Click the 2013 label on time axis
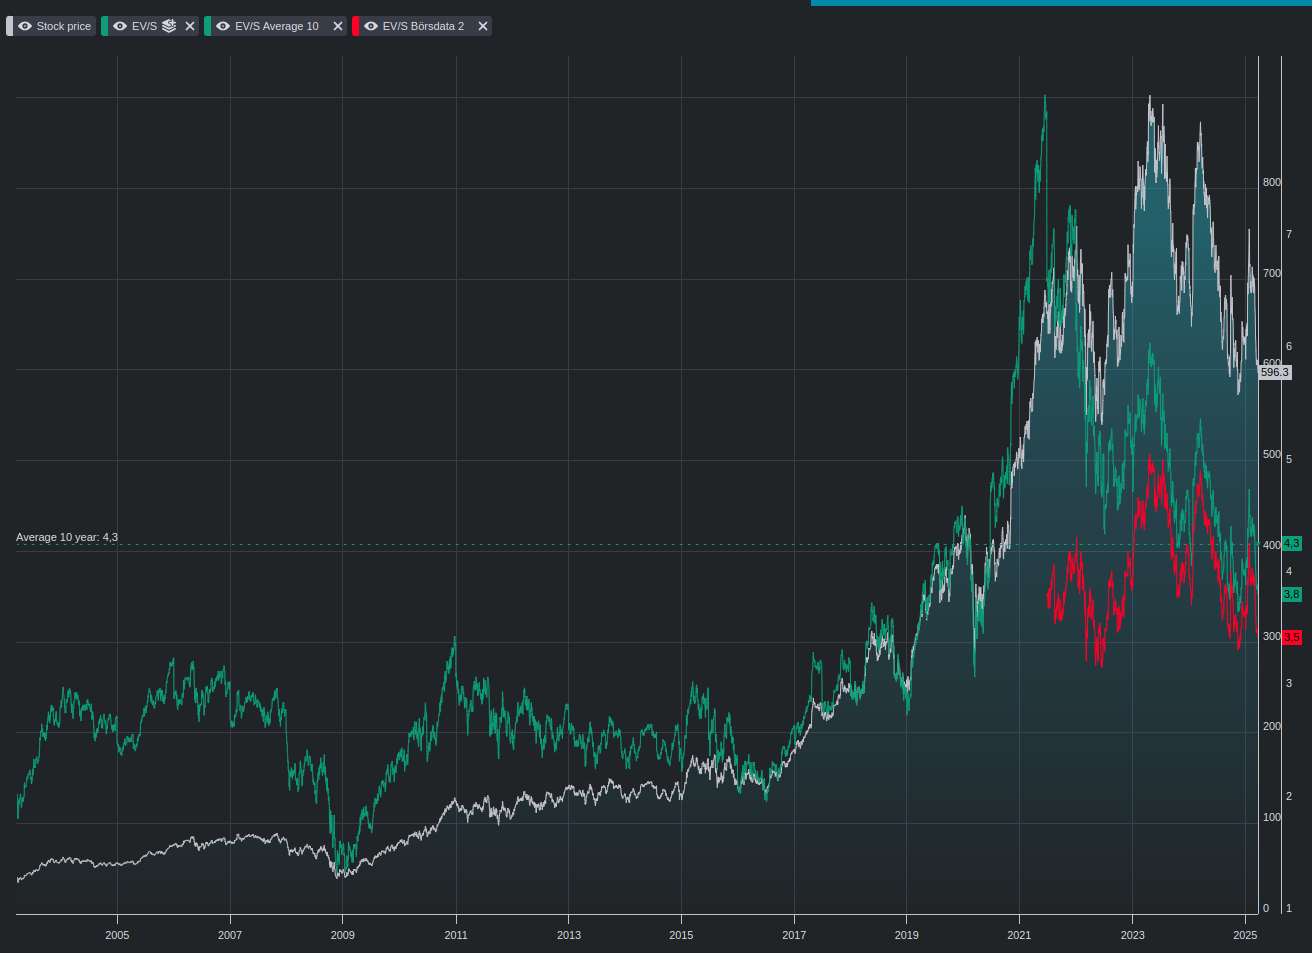The image size is (1312, 953). pyautogui.click(x=568, y=935)
